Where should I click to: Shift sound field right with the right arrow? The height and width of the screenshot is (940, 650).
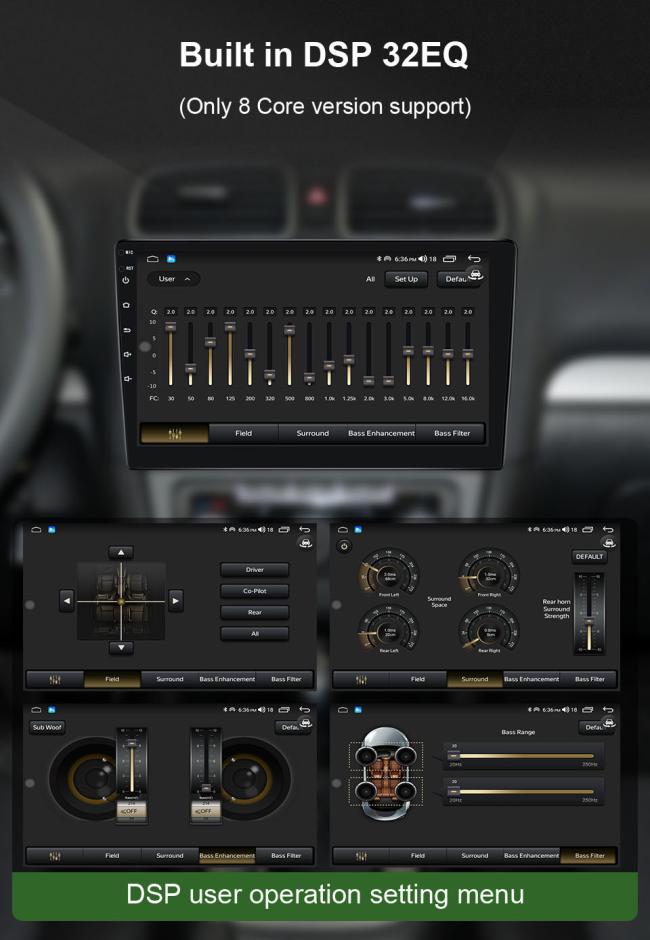click(176, 600)
